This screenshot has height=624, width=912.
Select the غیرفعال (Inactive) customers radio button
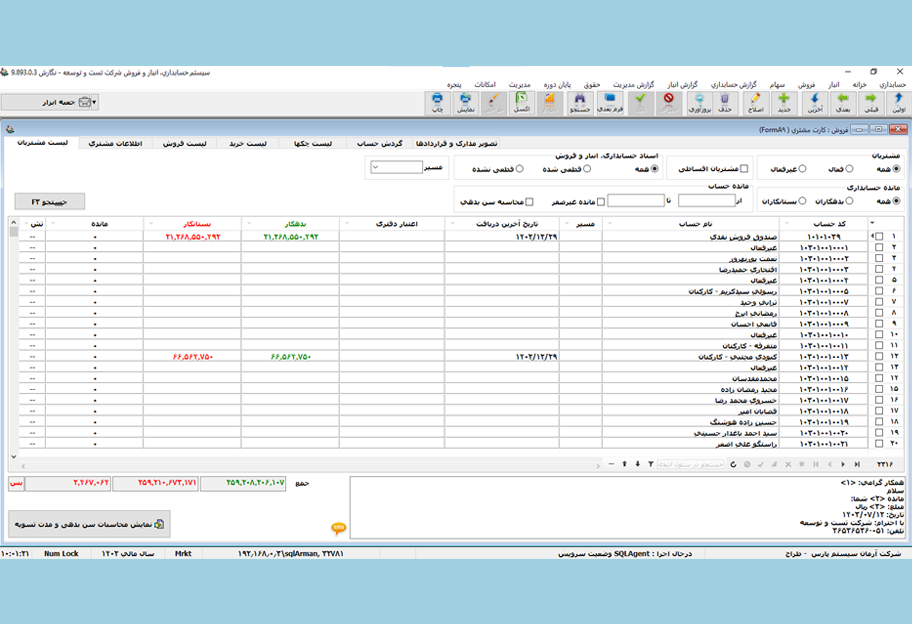tap(803, 169)
